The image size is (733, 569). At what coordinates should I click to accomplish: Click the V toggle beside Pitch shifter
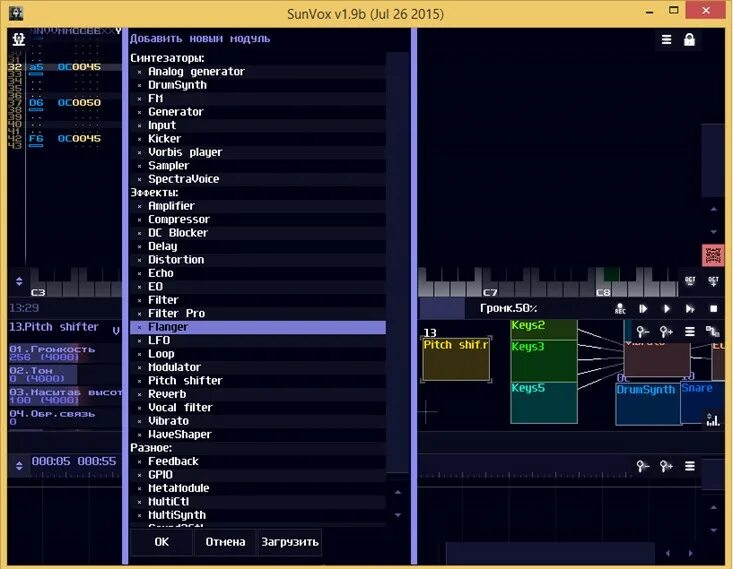pyautogui.click(x=116, y=331)
